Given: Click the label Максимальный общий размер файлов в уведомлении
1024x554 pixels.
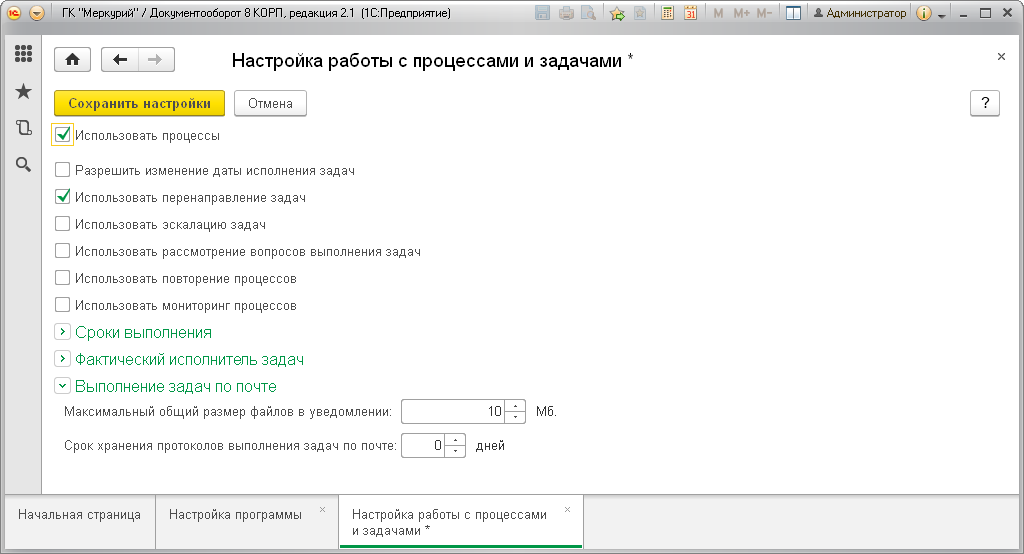Looking at the screenshot, I should [x=228, y=412].
